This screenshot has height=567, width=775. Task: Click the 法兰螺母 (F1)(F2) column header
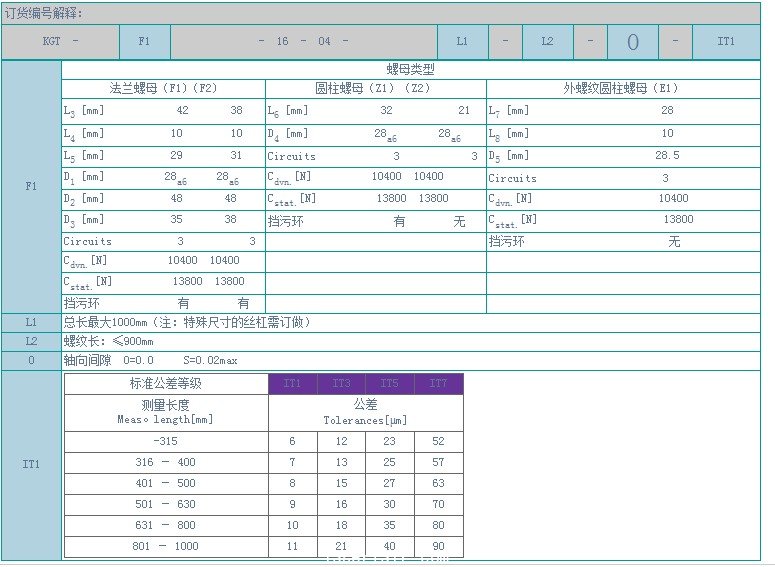click(163, 88)
